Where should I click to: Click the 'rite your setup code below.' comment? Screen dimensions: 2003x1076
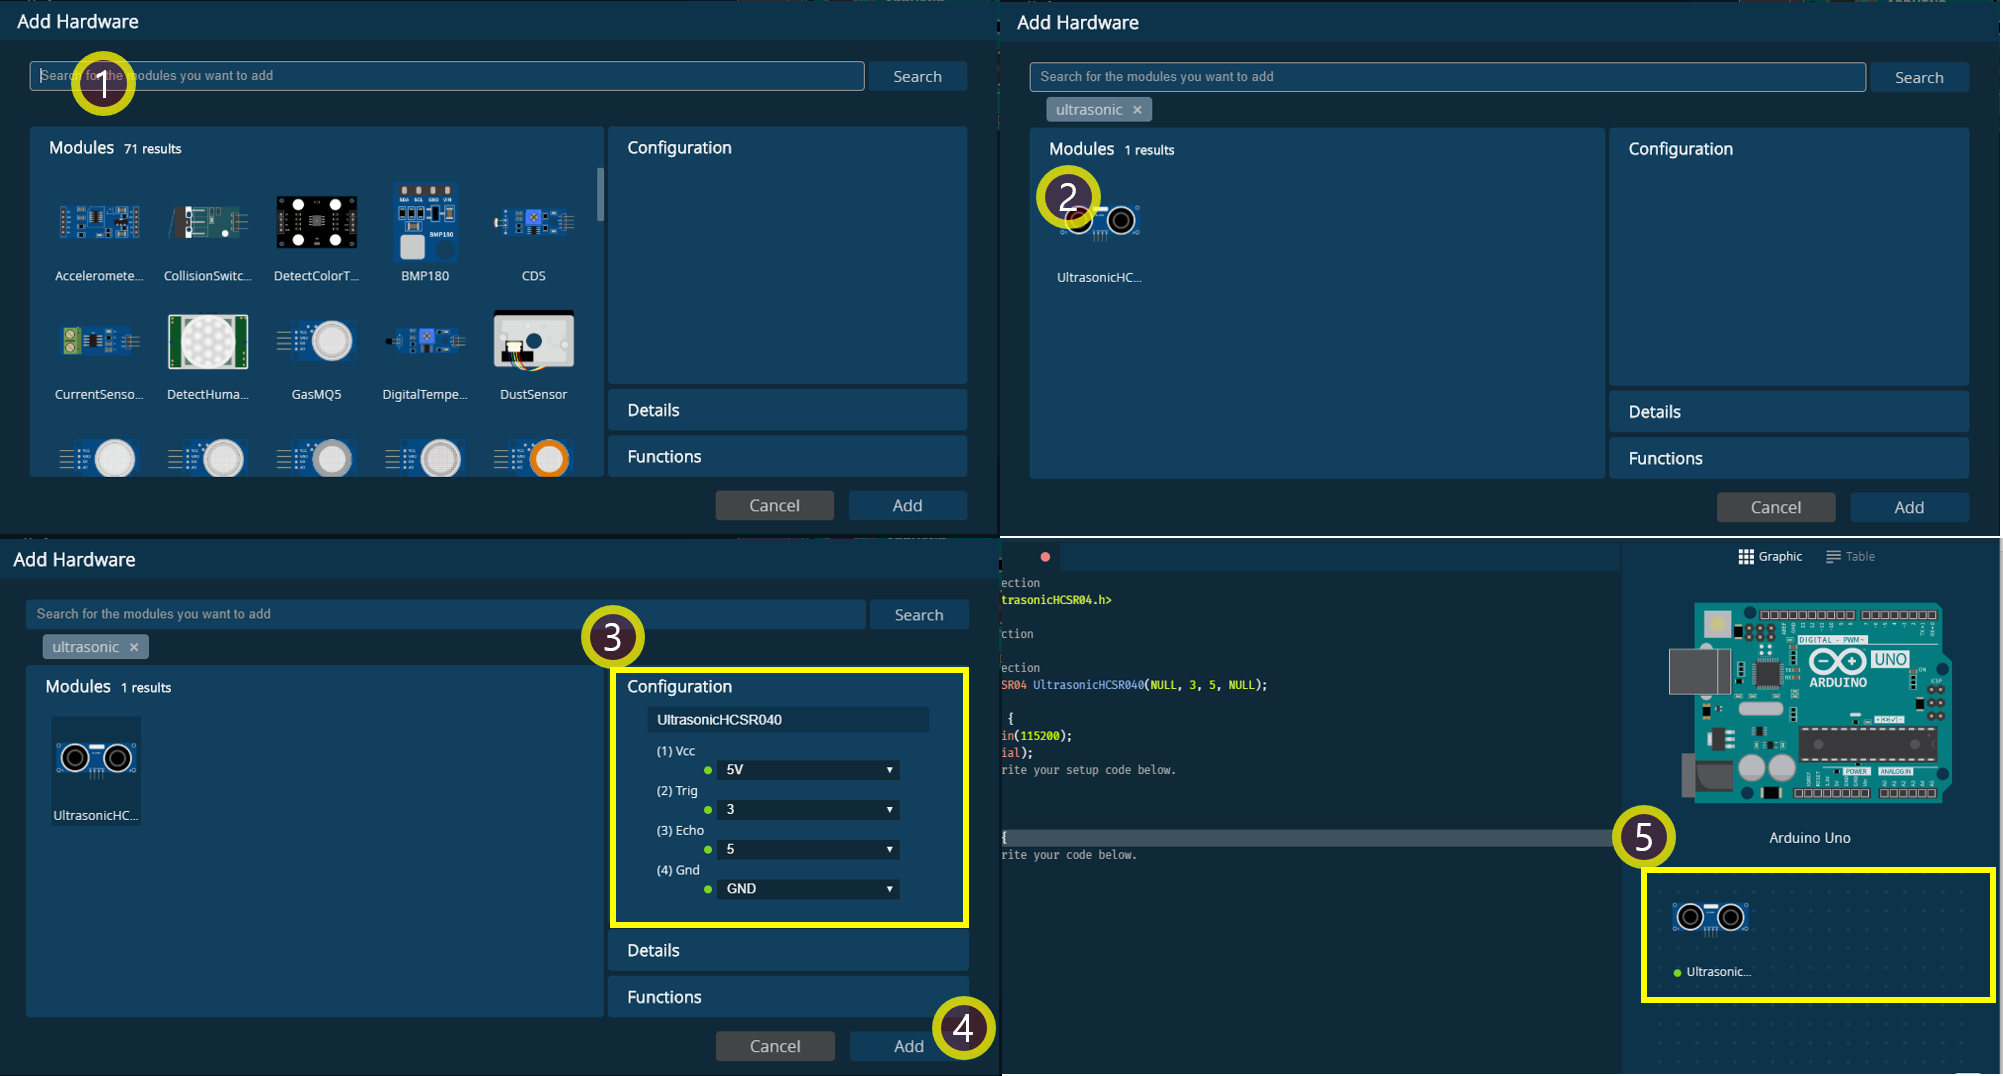tap(1088, 770)
